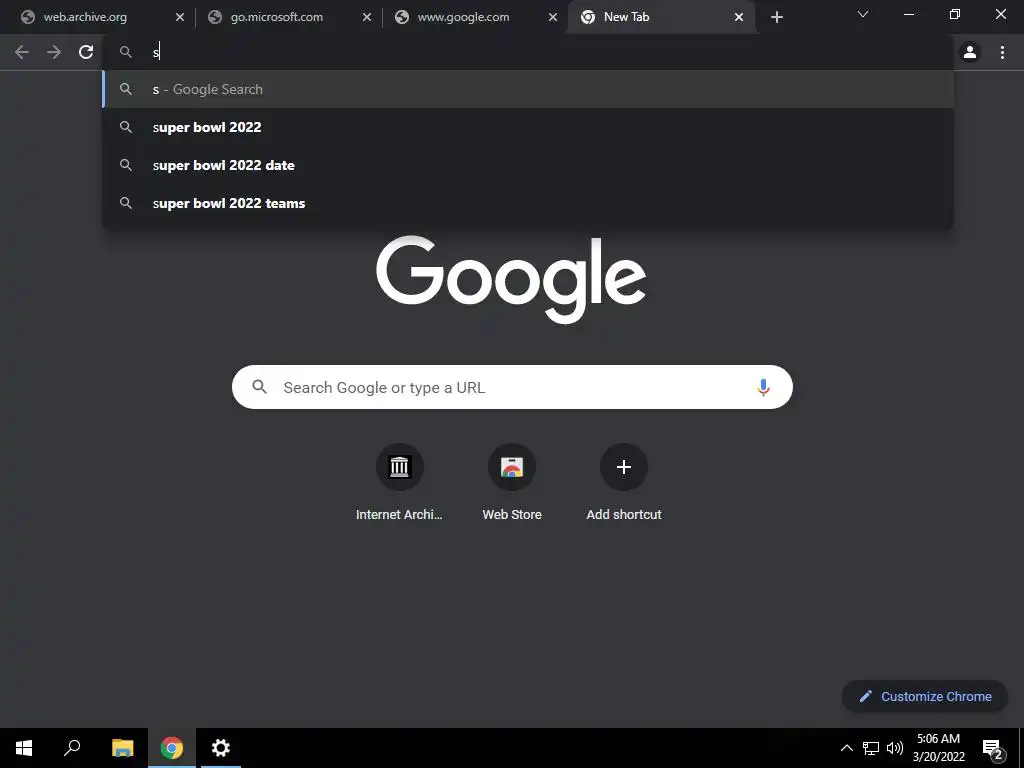The height and width of the screenshot is (768, 1024).
Task: Open Windows taskbar search
Action: coord(72,748)
